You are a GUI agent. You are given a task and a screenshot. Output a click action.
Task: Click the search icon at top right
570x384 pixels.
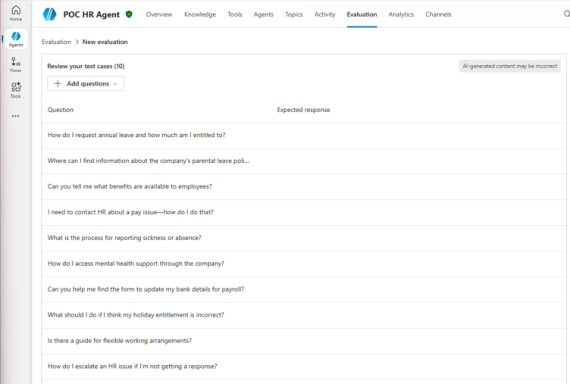point(566,14)
